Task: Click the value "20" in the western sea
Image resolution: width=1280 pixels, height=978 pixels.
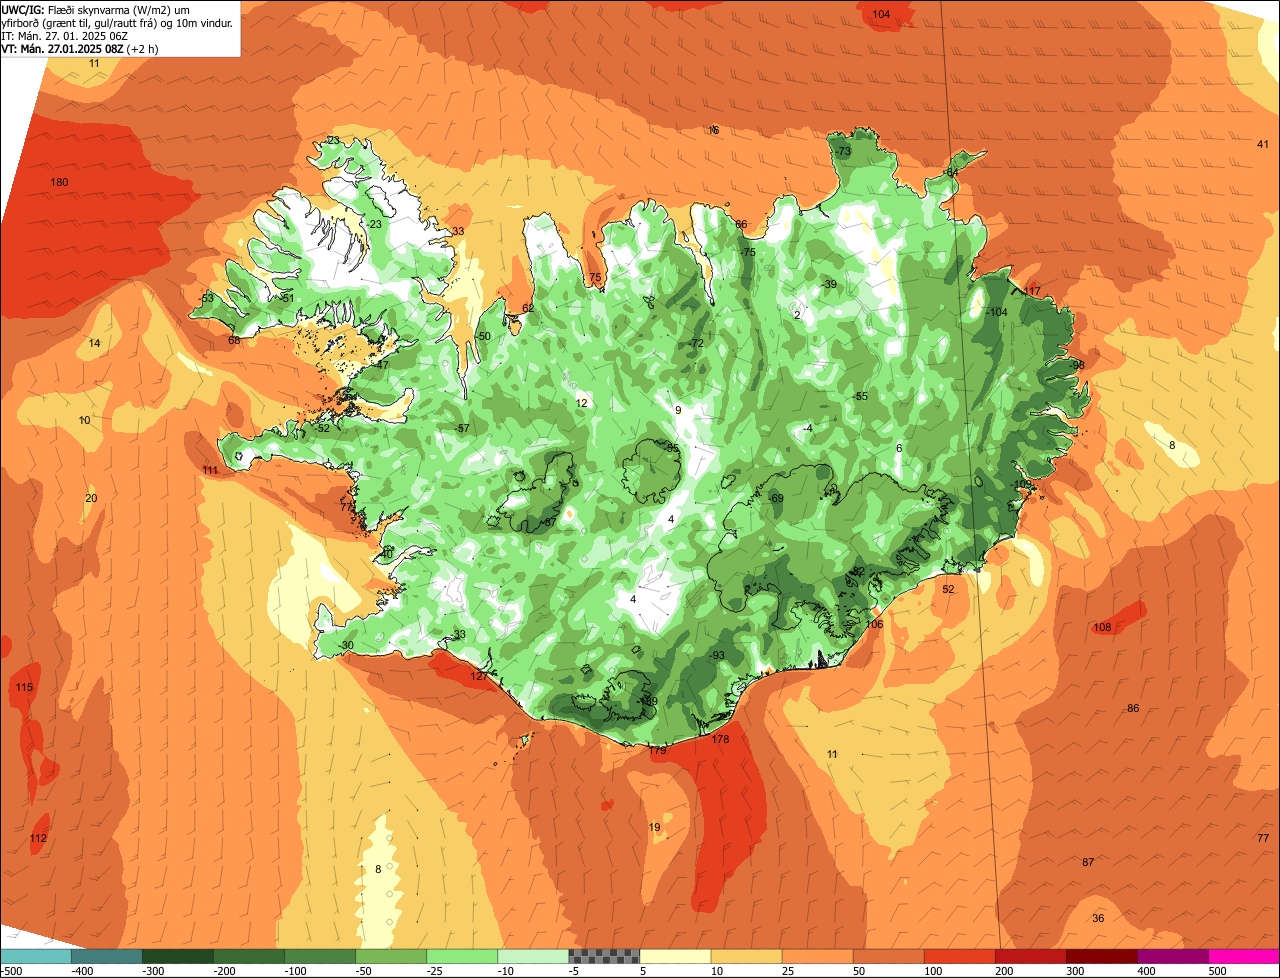Action: click(91, 498)
